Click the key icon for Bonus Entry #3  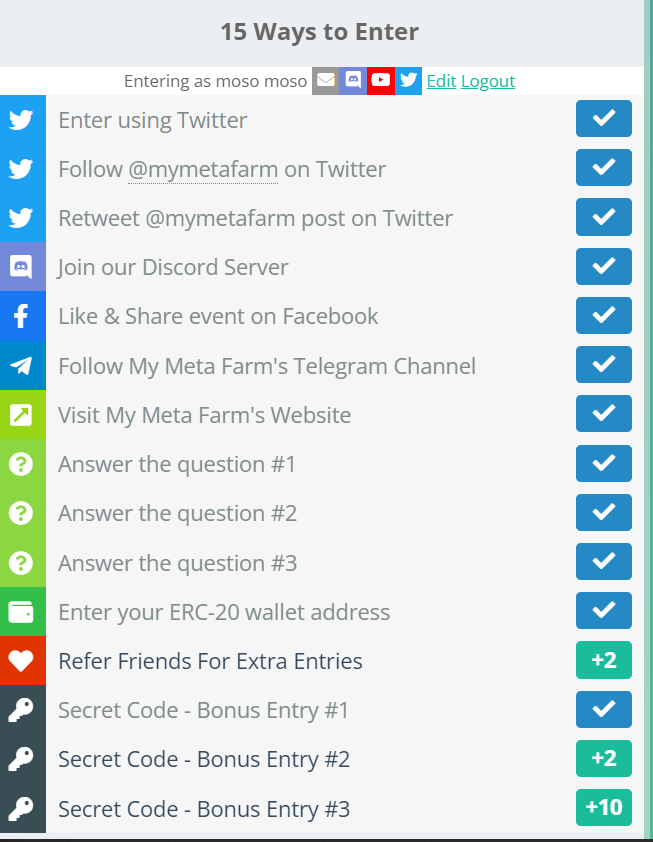21,808
